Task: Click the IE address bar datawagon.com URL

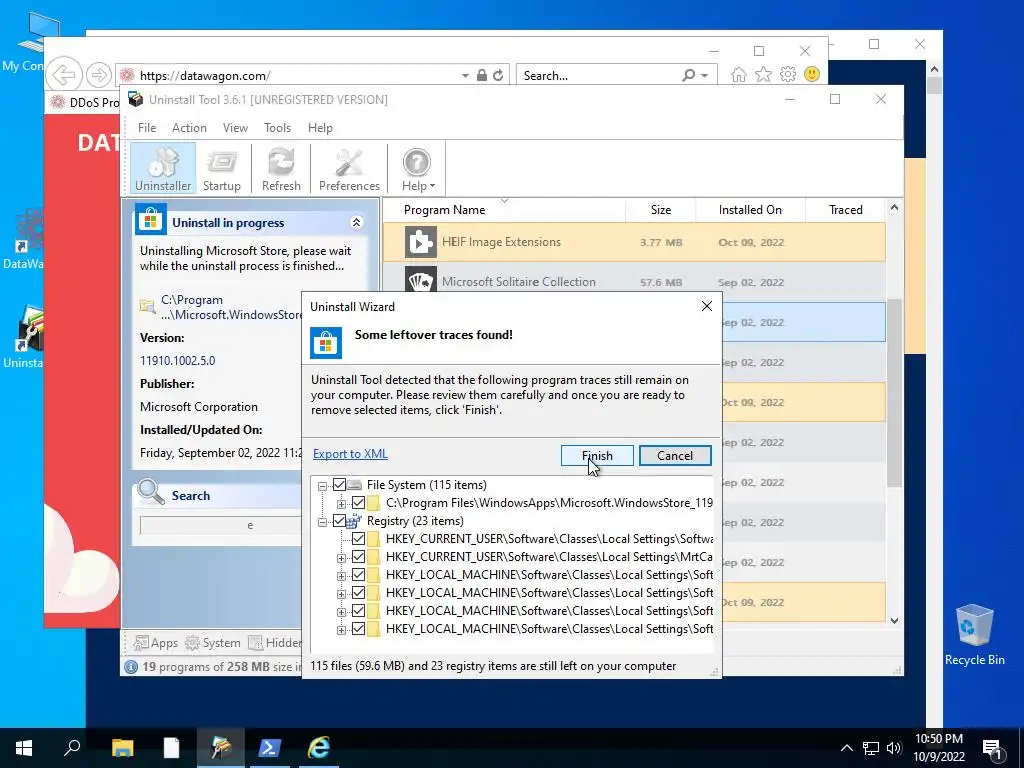Action: [x=205, y=76]
